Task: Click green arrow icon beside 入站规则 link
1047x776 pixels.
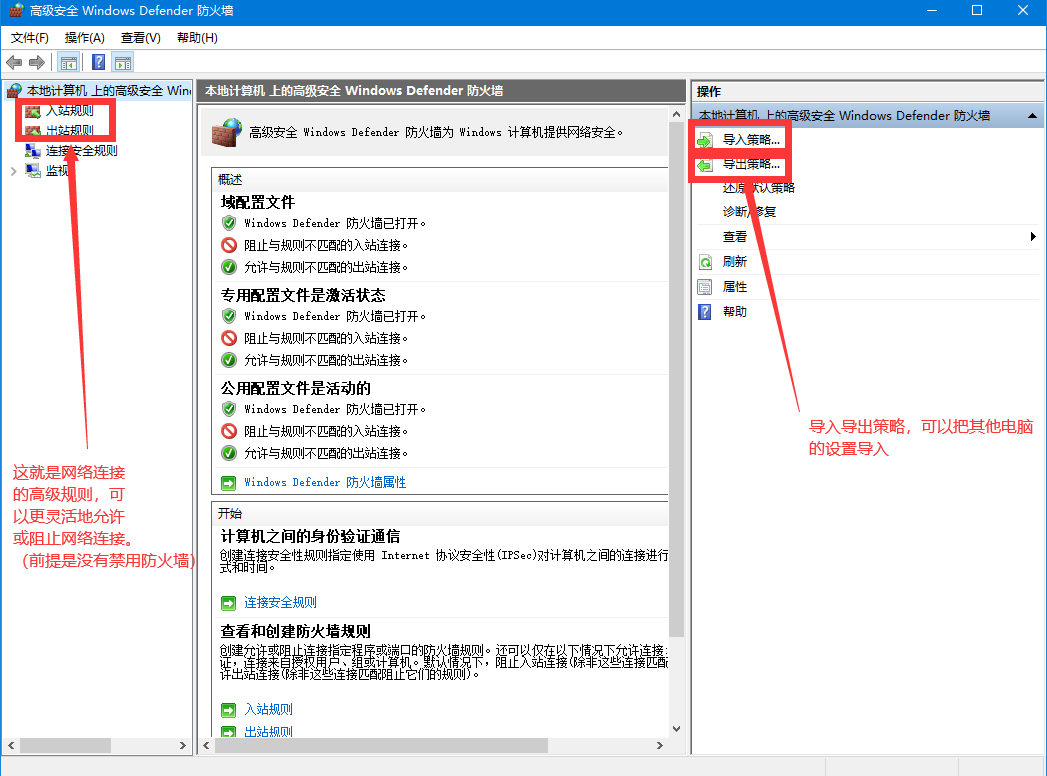Action: pyautogui.click(x=228, y=710)
